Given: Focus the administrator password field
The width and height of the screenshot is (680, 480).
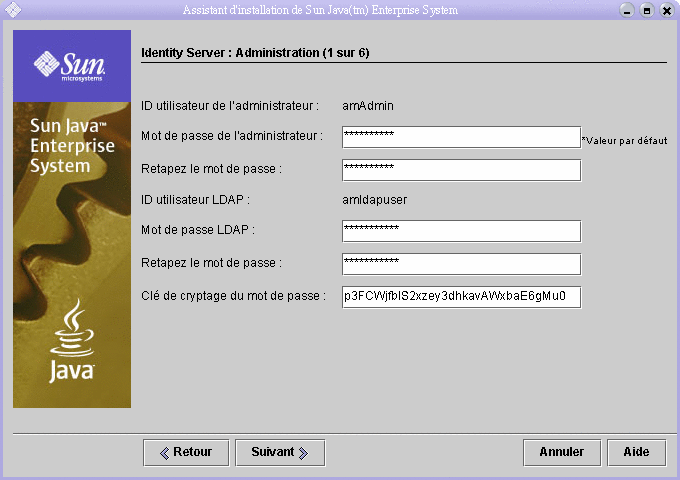Looking at the screenshot, I should pos(461,137).
